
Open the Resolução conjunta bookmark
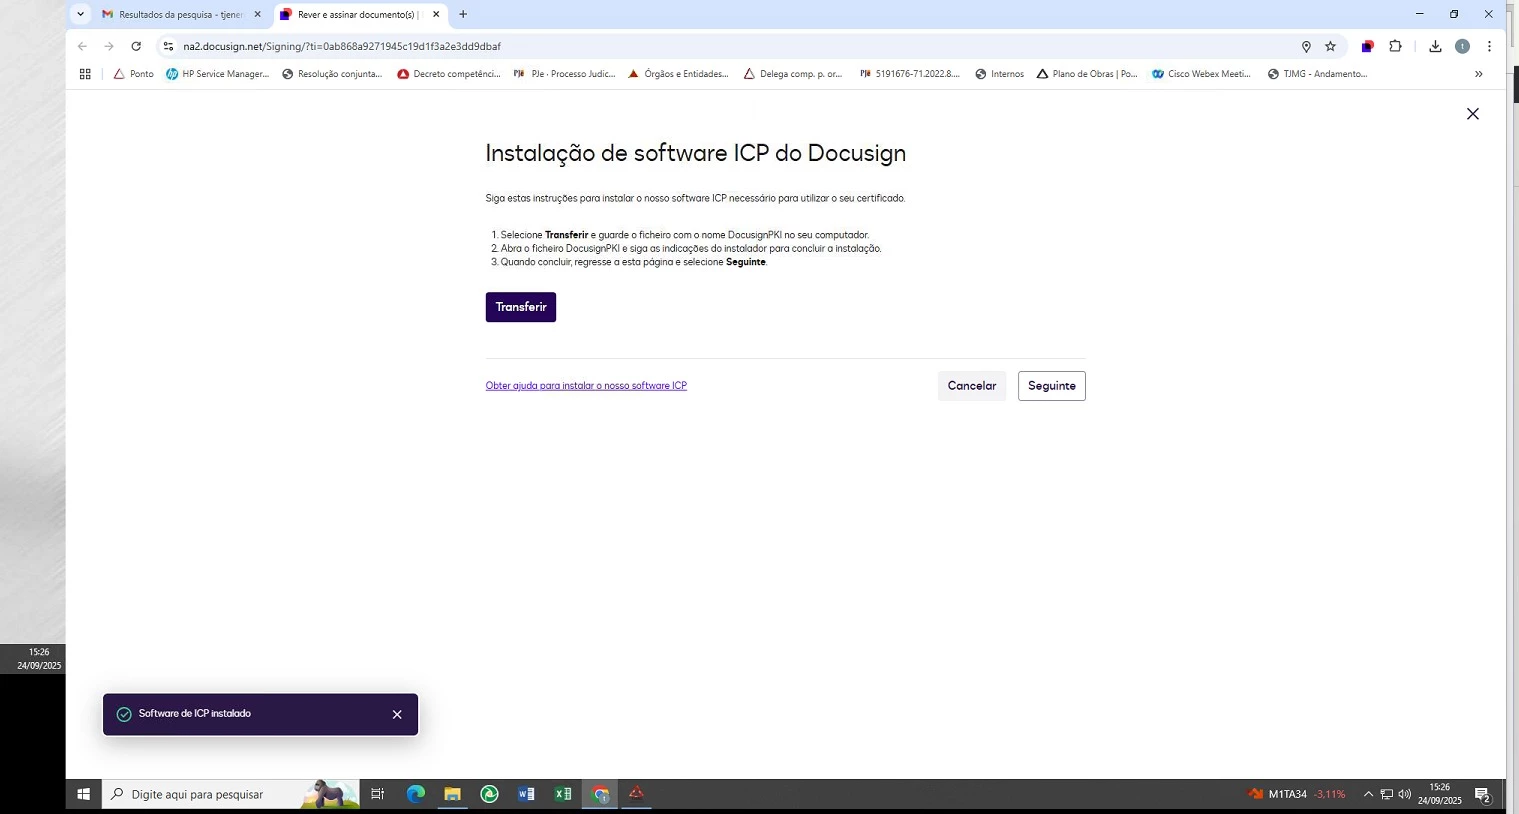tap(332, 74)
